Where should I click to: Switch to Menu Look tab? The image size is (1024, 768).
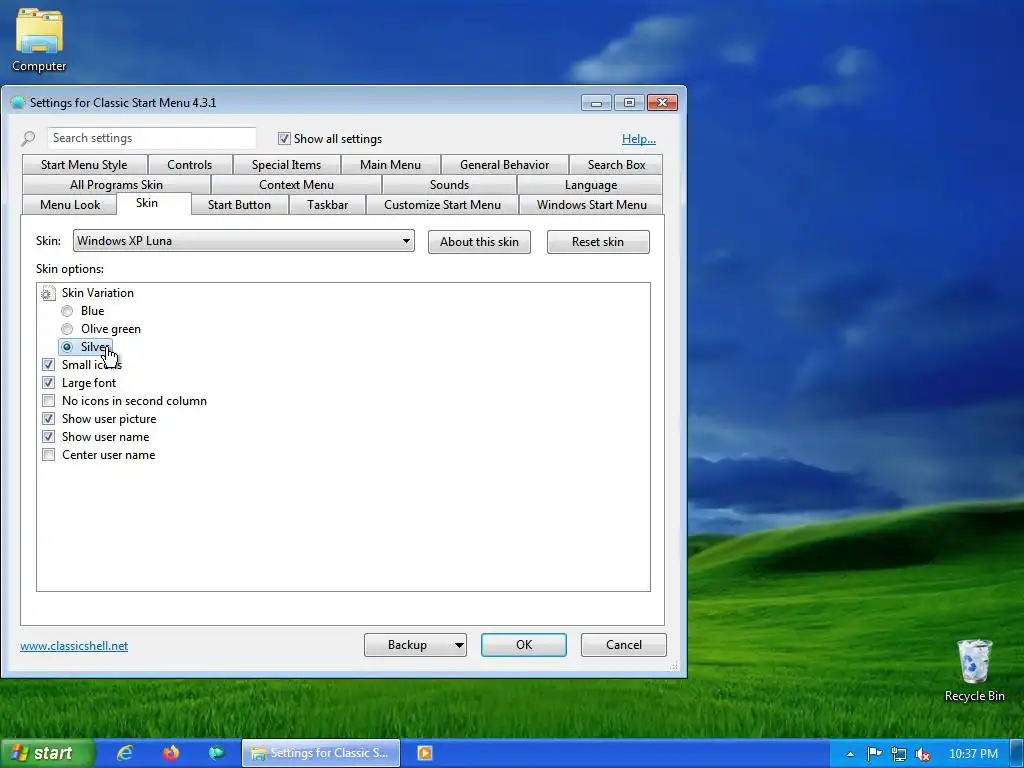pos(70,204)
